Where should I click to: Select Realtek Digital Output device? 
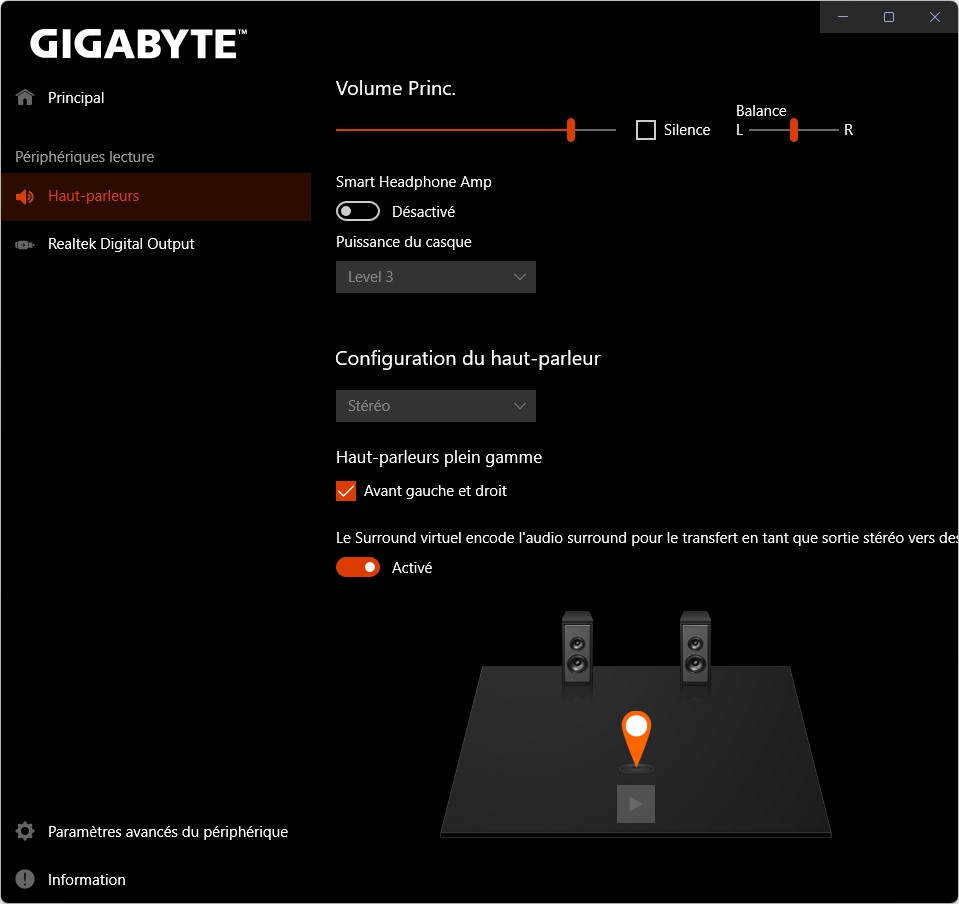[121, 244]
